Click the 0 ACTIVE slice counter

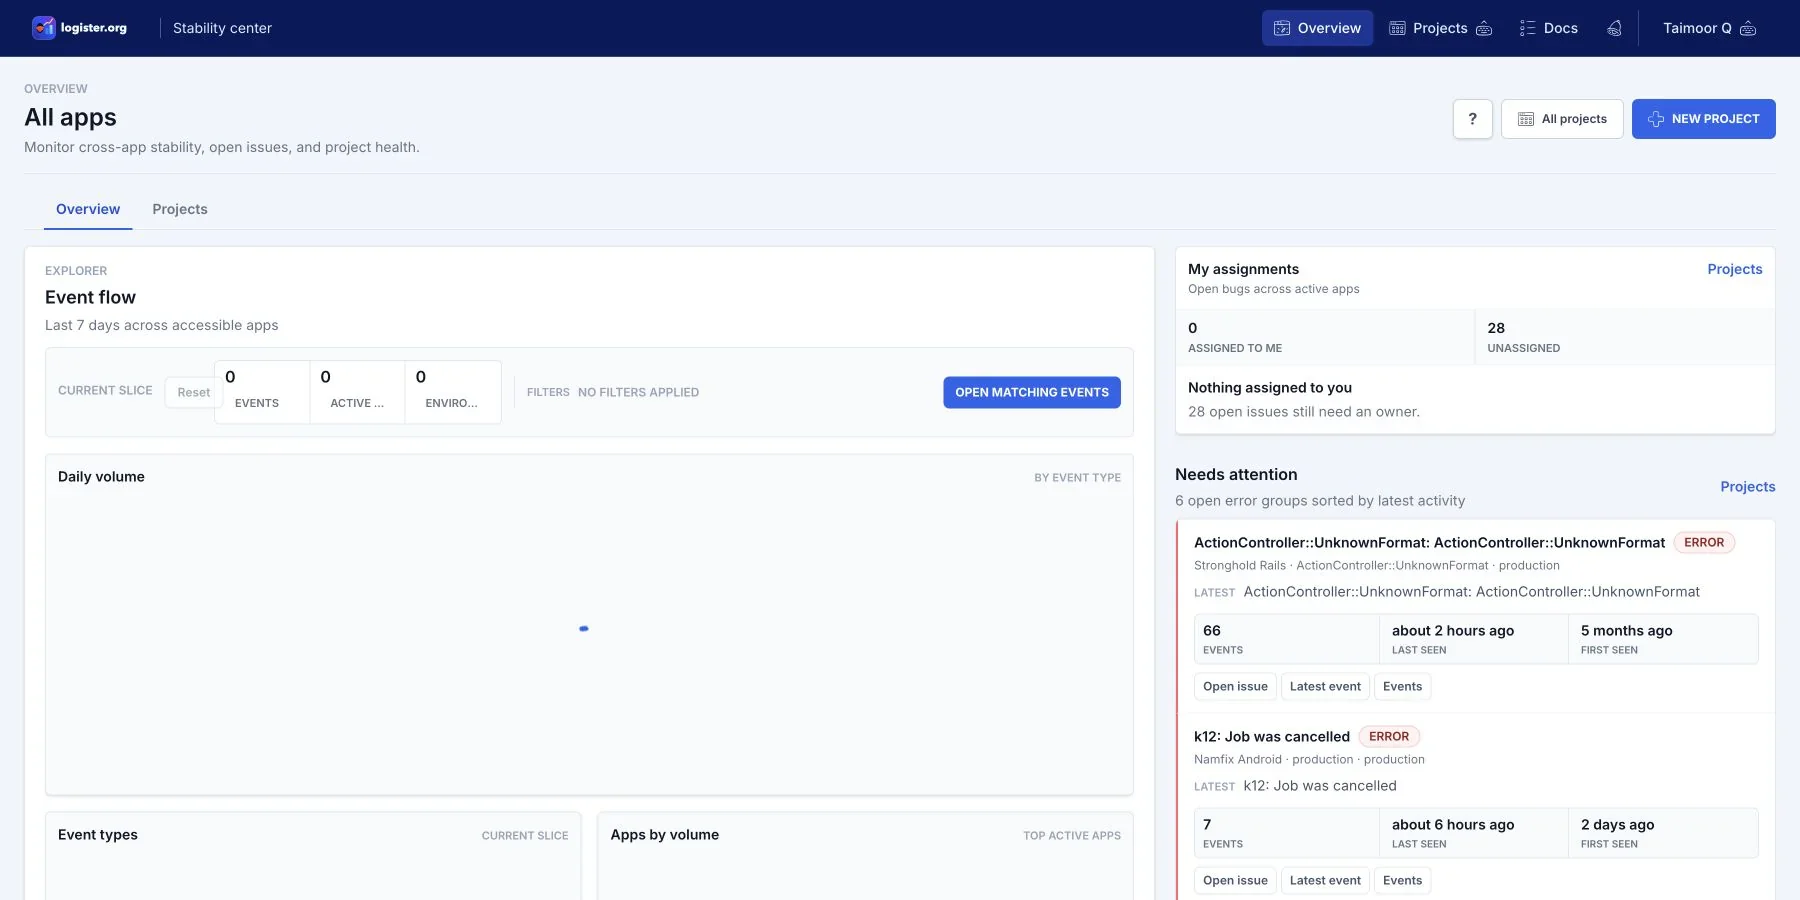click(357, 392)
